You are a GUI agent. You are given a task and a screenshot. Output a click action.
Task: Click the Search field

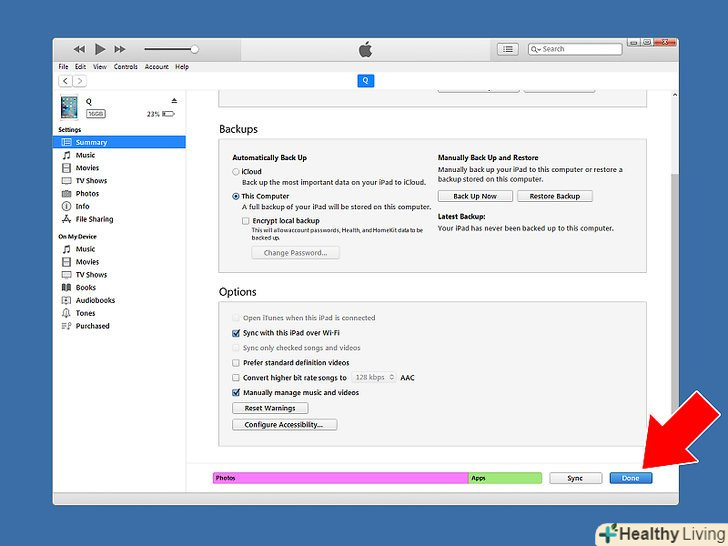click(575, 49)
